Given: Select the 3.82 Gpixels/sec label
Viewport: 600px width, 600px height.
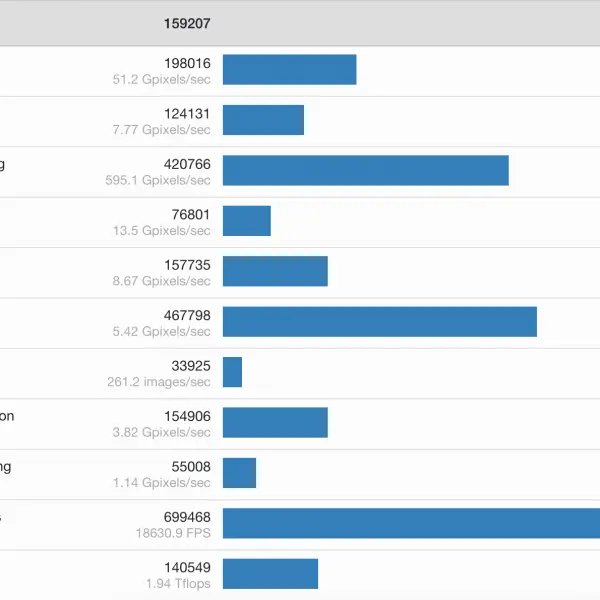Looking at the screenshot, I should [x=161, y=432].
